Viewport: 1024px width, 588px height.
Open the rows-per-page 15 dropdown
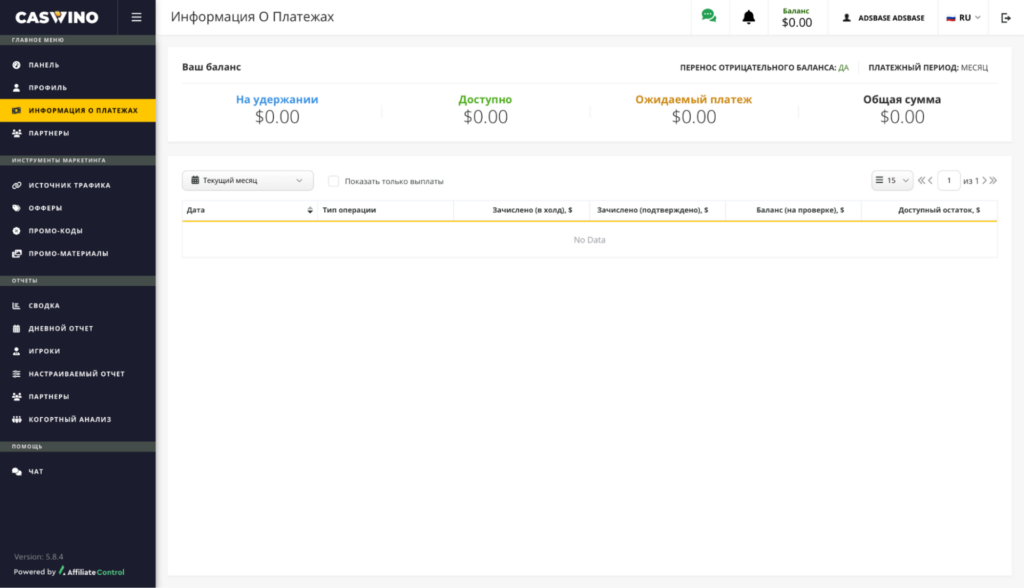(892, 180)
